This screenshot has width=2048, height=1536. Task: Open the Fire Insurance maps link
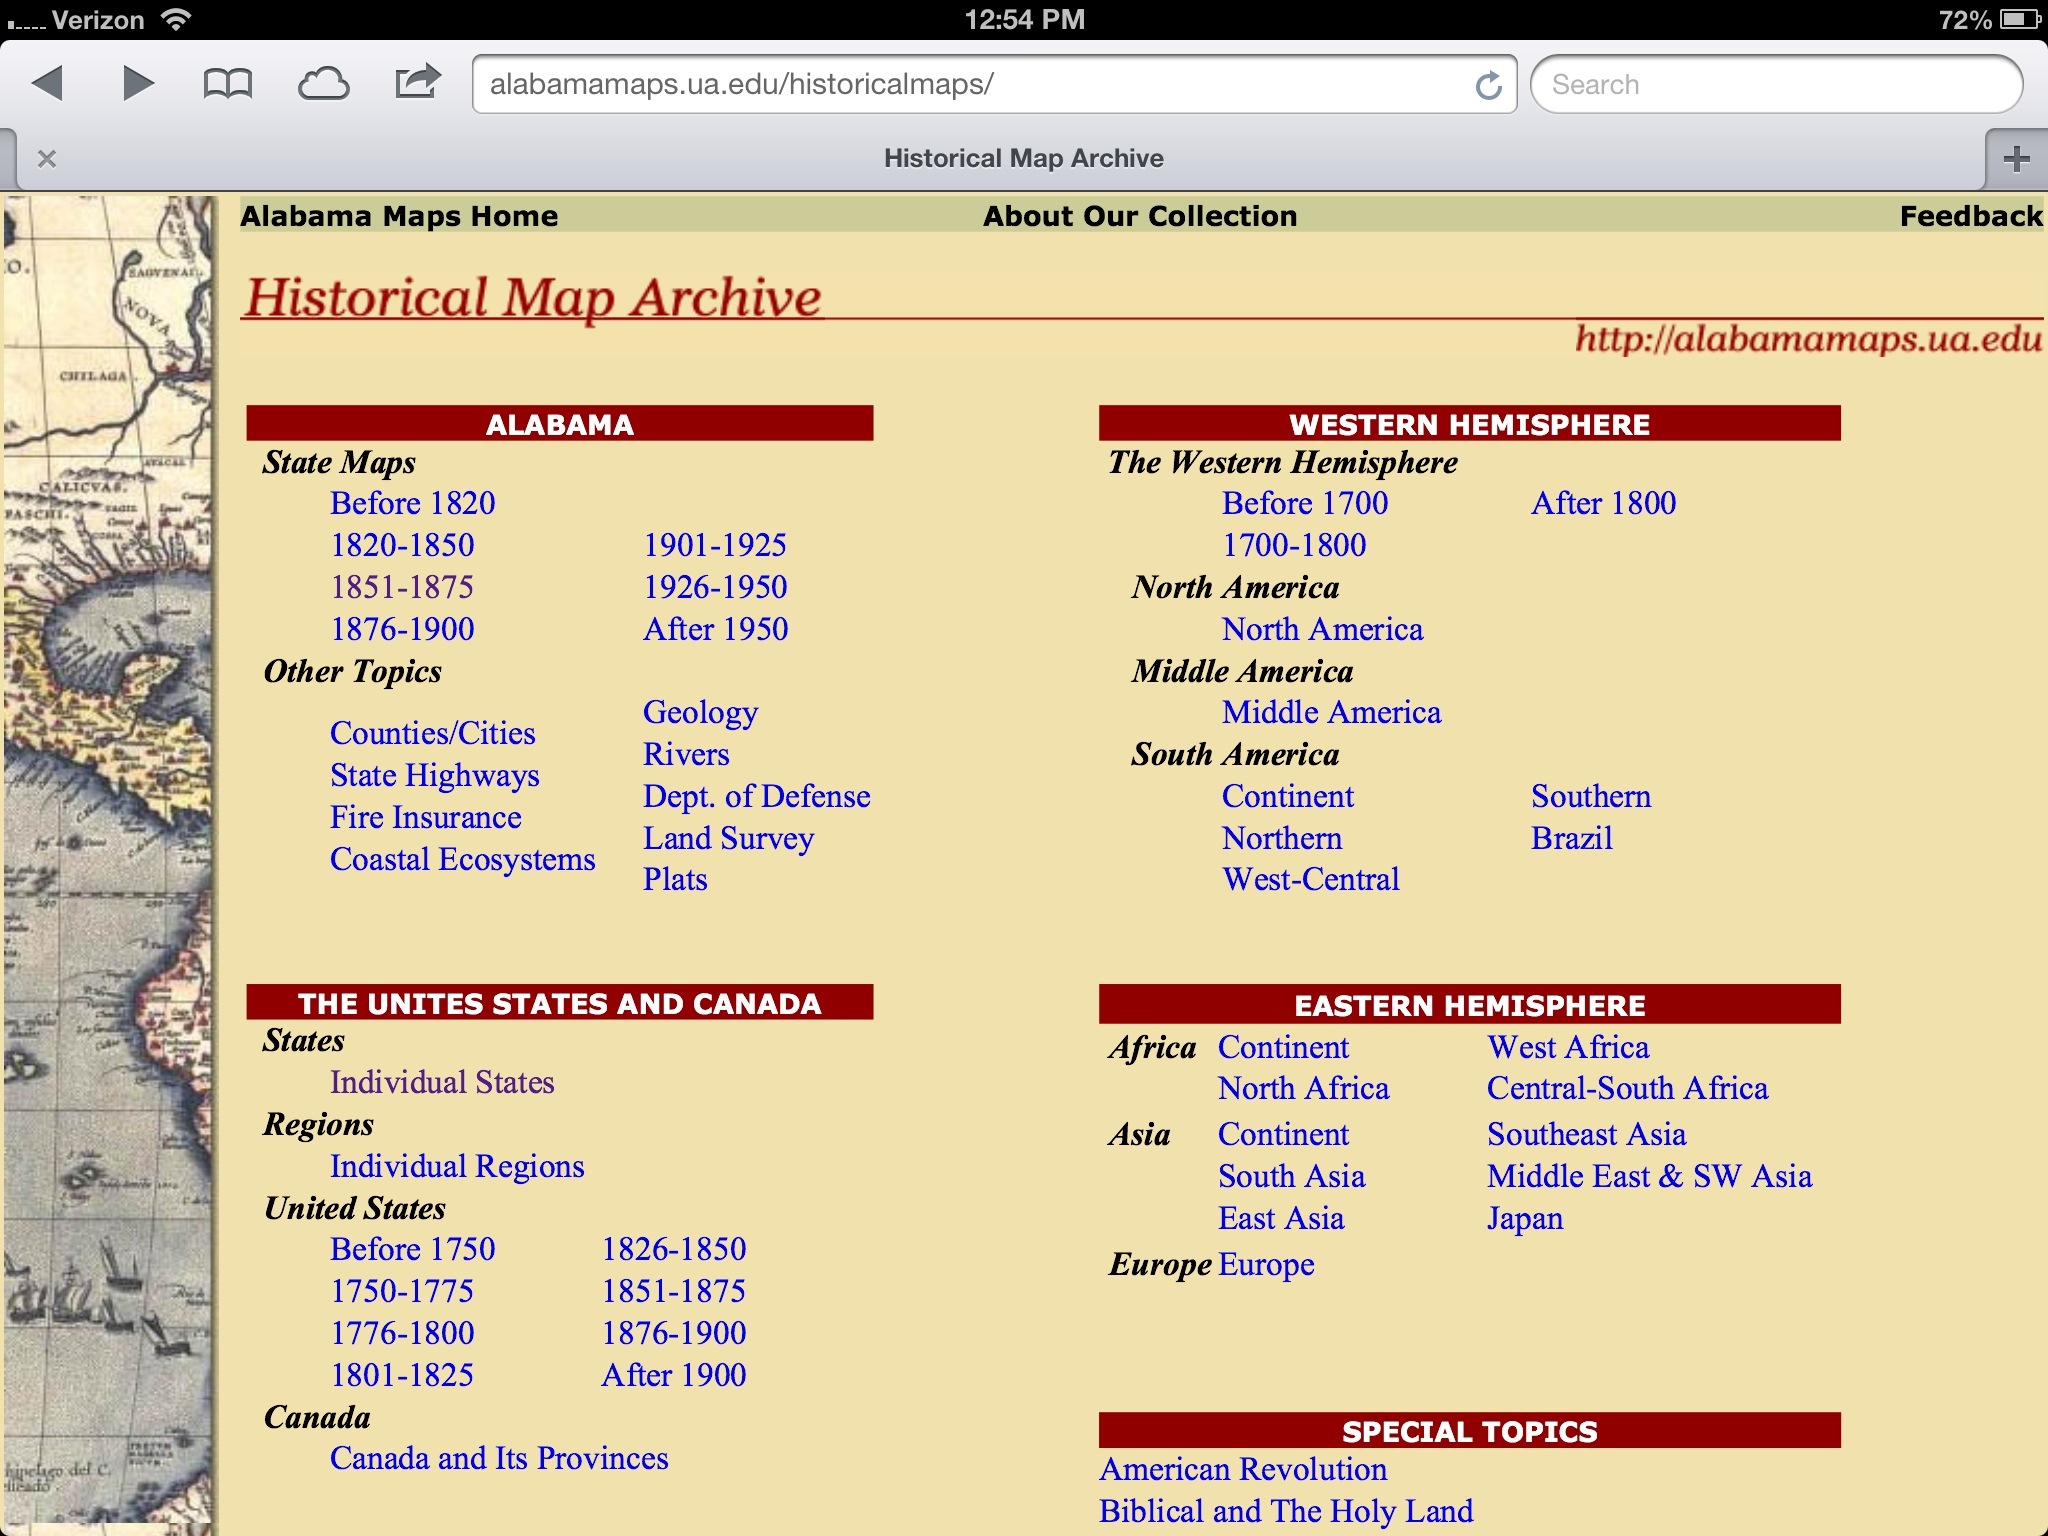tap(425, 817)
